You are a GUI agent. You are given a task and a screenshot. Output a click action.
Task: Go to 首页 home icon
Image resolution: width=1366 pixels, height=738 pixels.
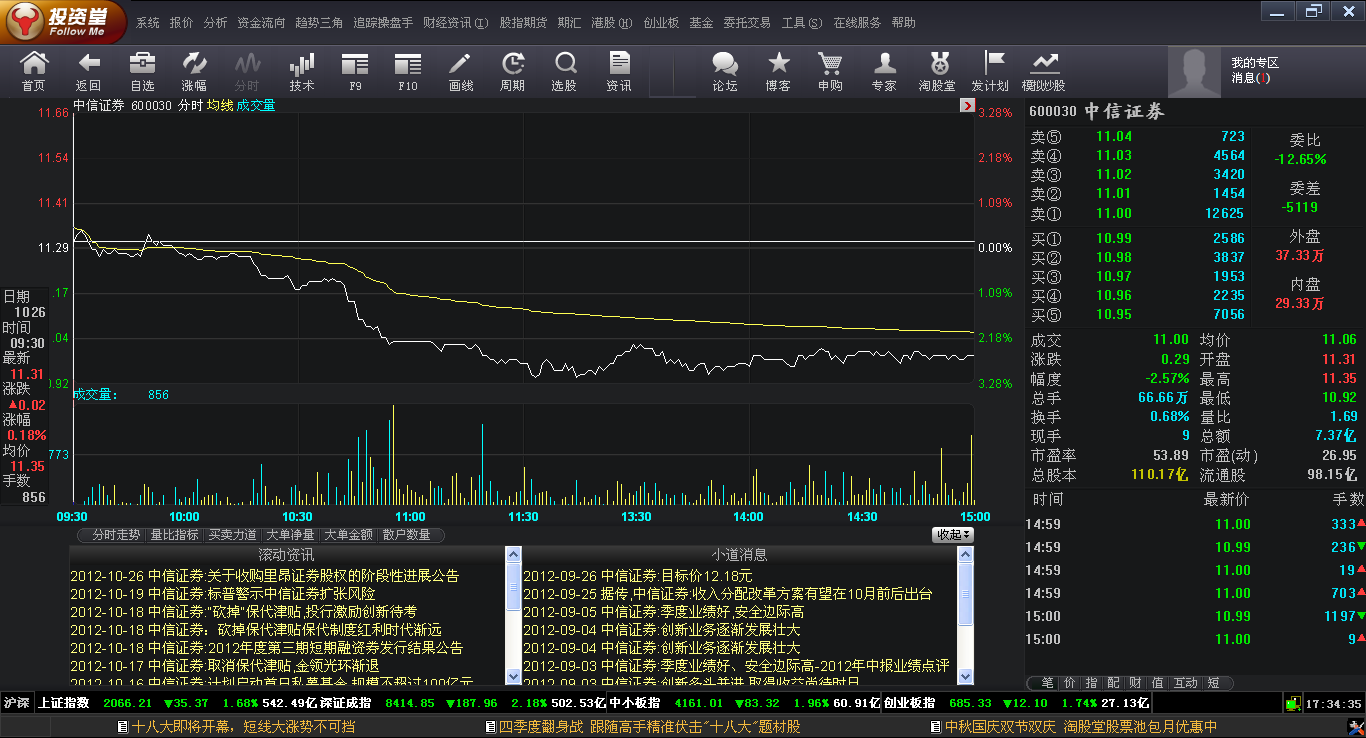click(x=34, y=71)
